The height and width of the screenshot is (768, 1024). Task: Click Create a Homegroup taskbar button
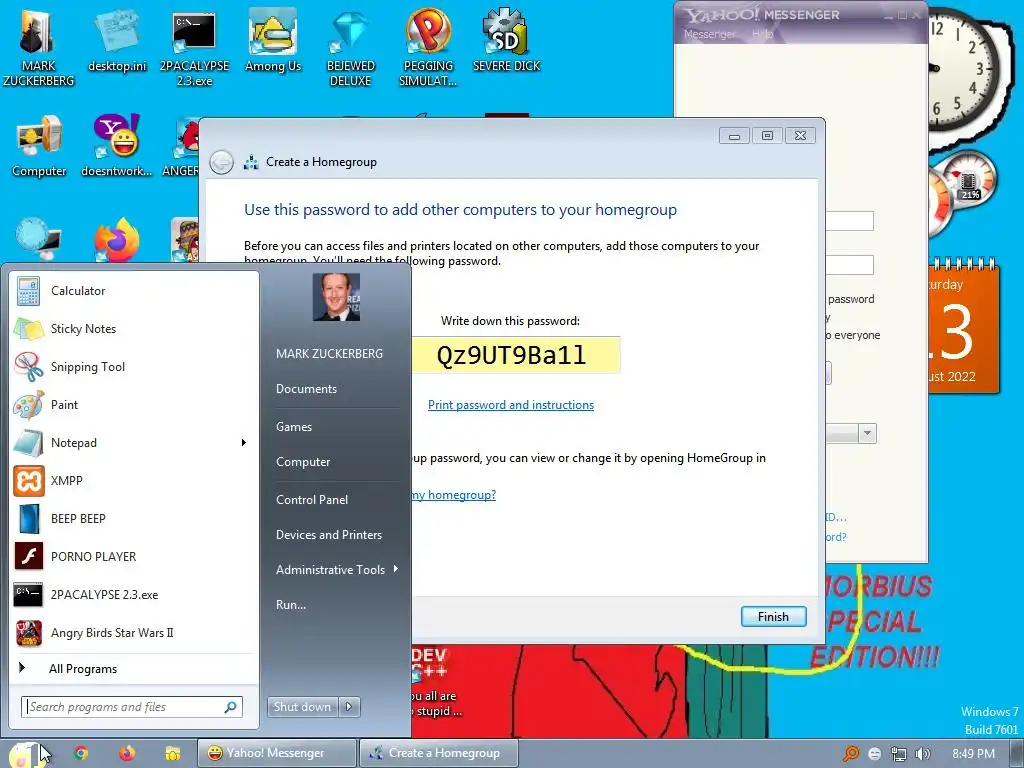pos(438,753)
